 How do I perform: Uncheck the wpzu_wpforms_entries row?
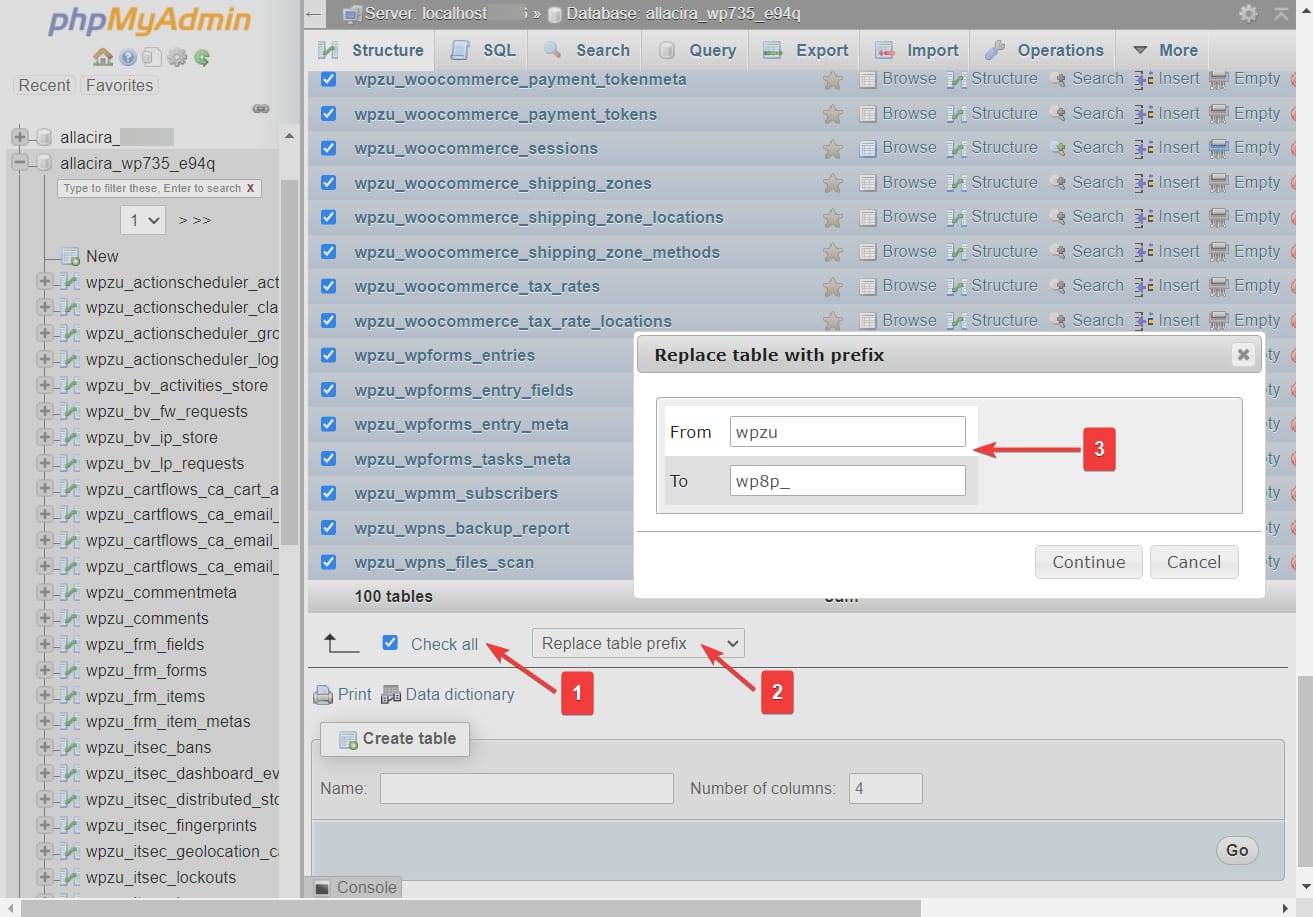coord(328,355)
